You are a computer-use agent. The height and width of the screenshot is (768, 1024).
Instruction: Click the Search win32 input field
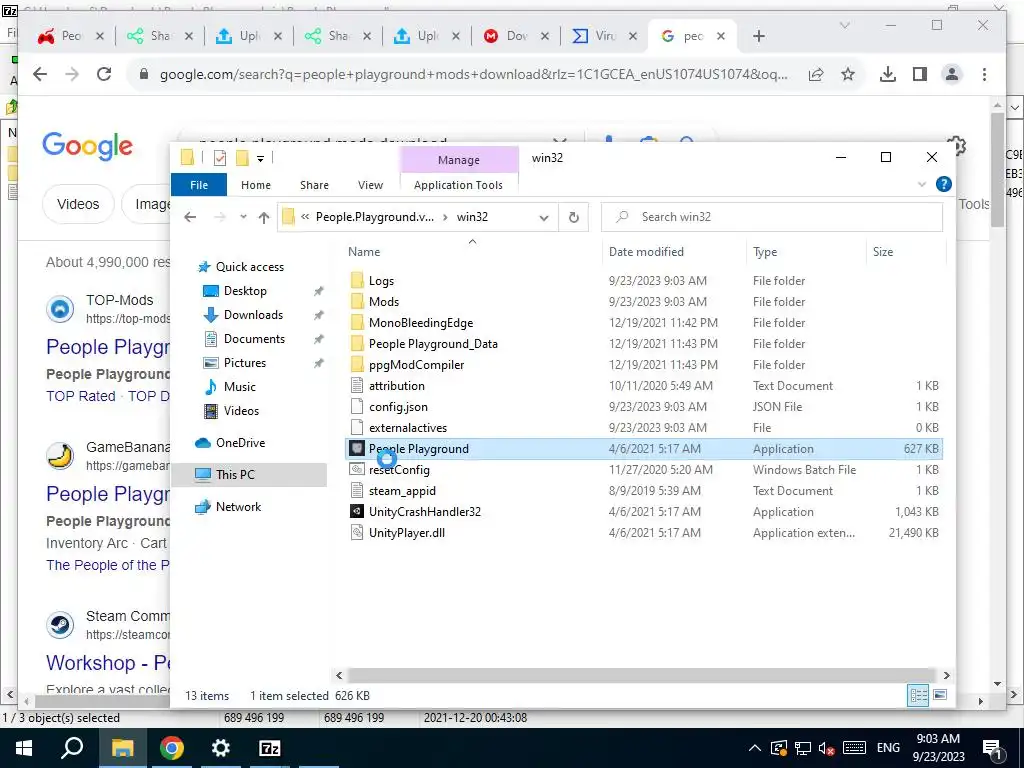click(771, 217)
